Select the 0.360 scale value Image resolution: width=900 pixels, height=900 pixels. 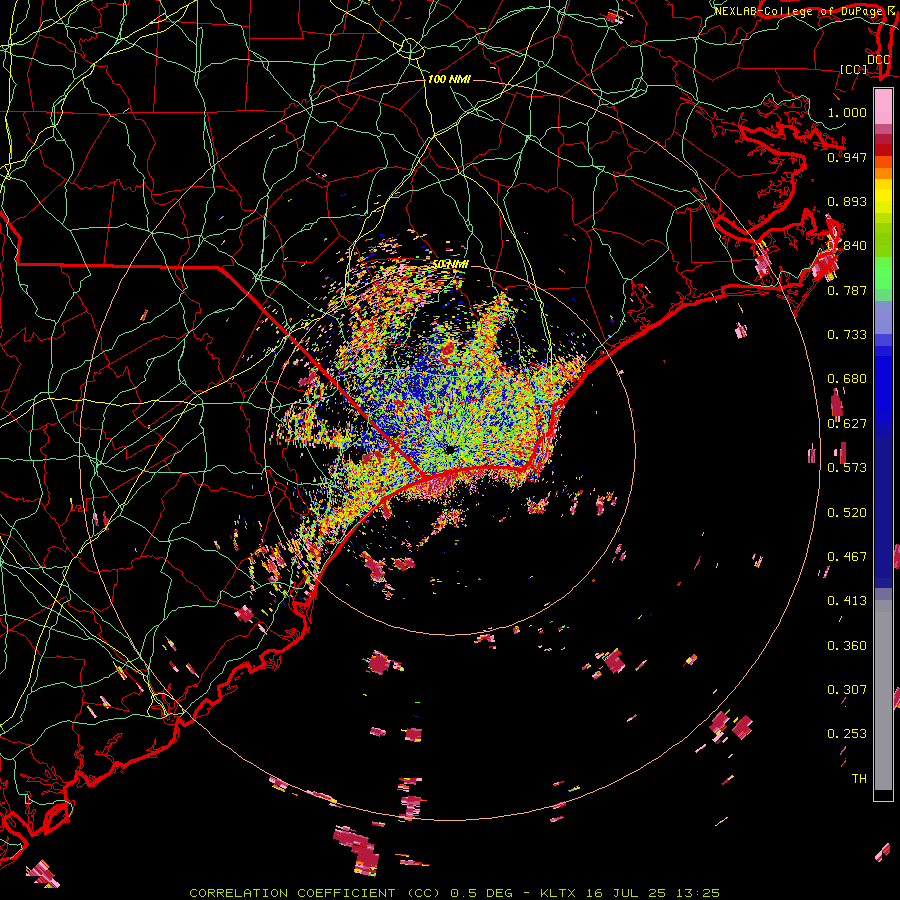tap(847, 646)
